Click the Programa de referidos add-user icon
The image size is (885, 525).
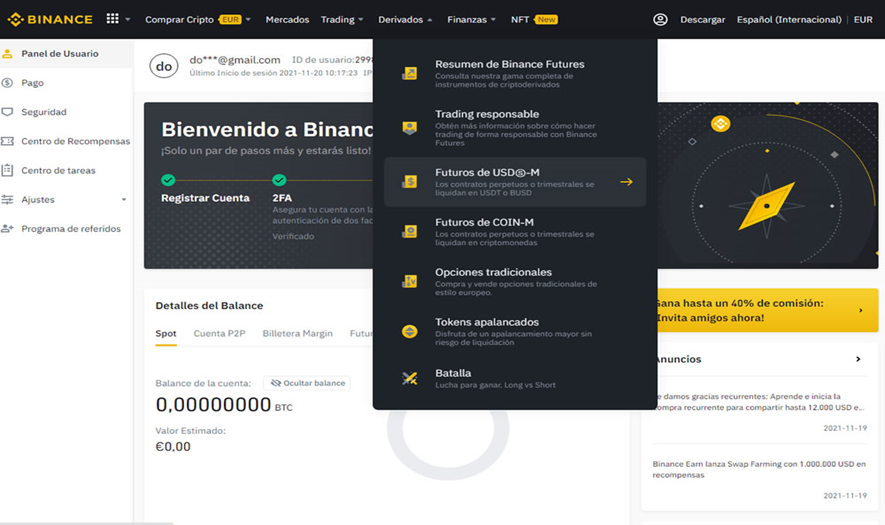[7, 229]
